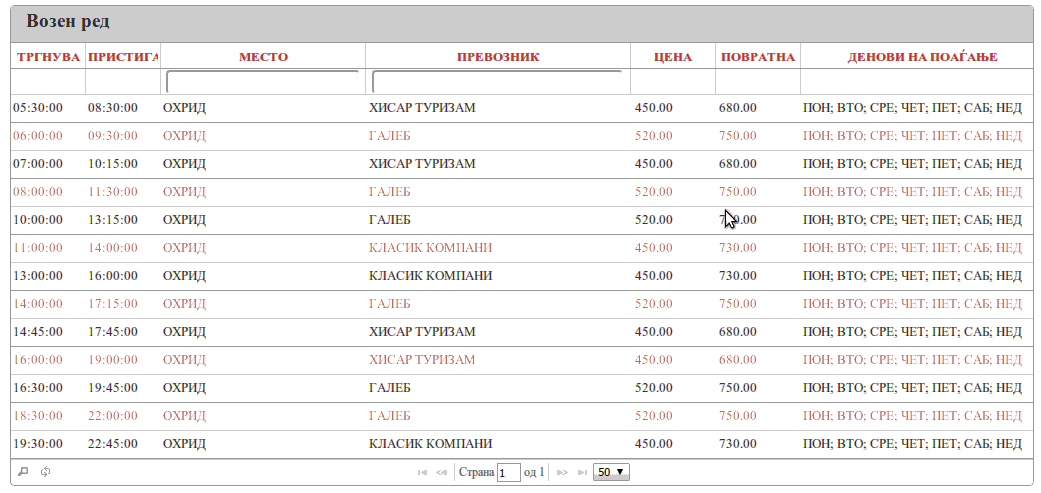This screenshot has width=1041, height=493.
Task: Click operating days cell in 19:30:00 row
Action: [x=912, y=444]
